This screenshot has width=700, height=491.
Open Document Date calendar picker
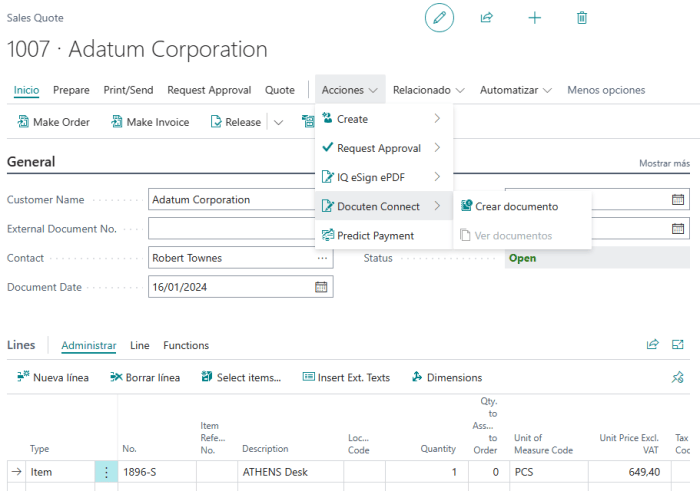click(321, 287)
